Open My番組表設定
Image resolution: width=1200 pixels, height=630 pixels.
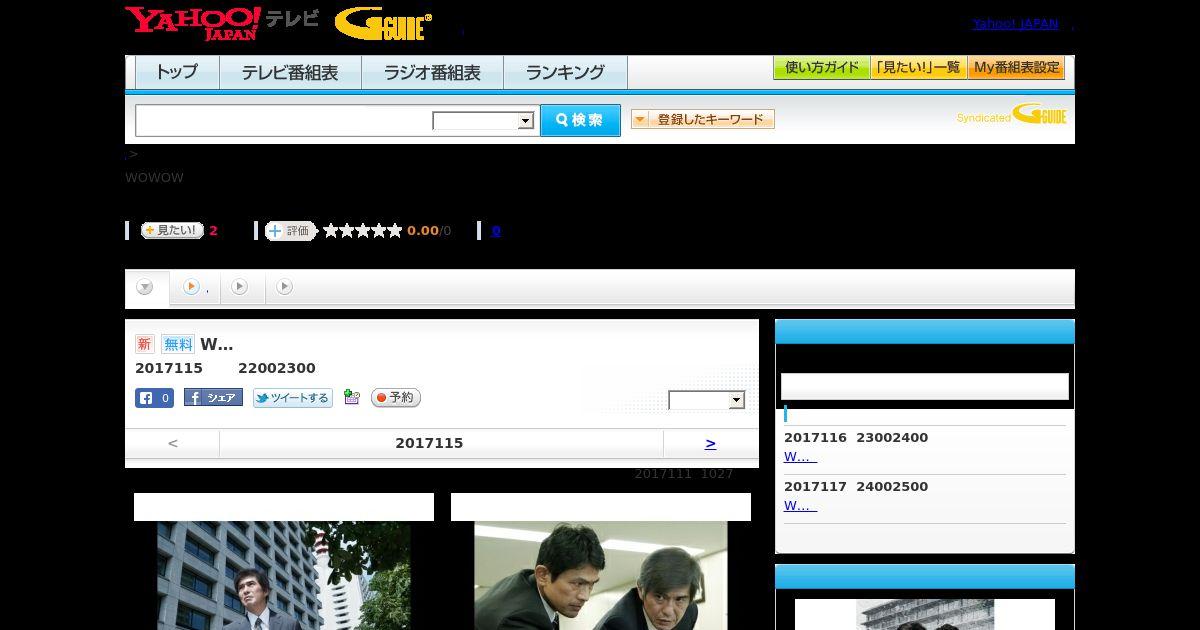pyautogui.click(x=1016, y=68)
